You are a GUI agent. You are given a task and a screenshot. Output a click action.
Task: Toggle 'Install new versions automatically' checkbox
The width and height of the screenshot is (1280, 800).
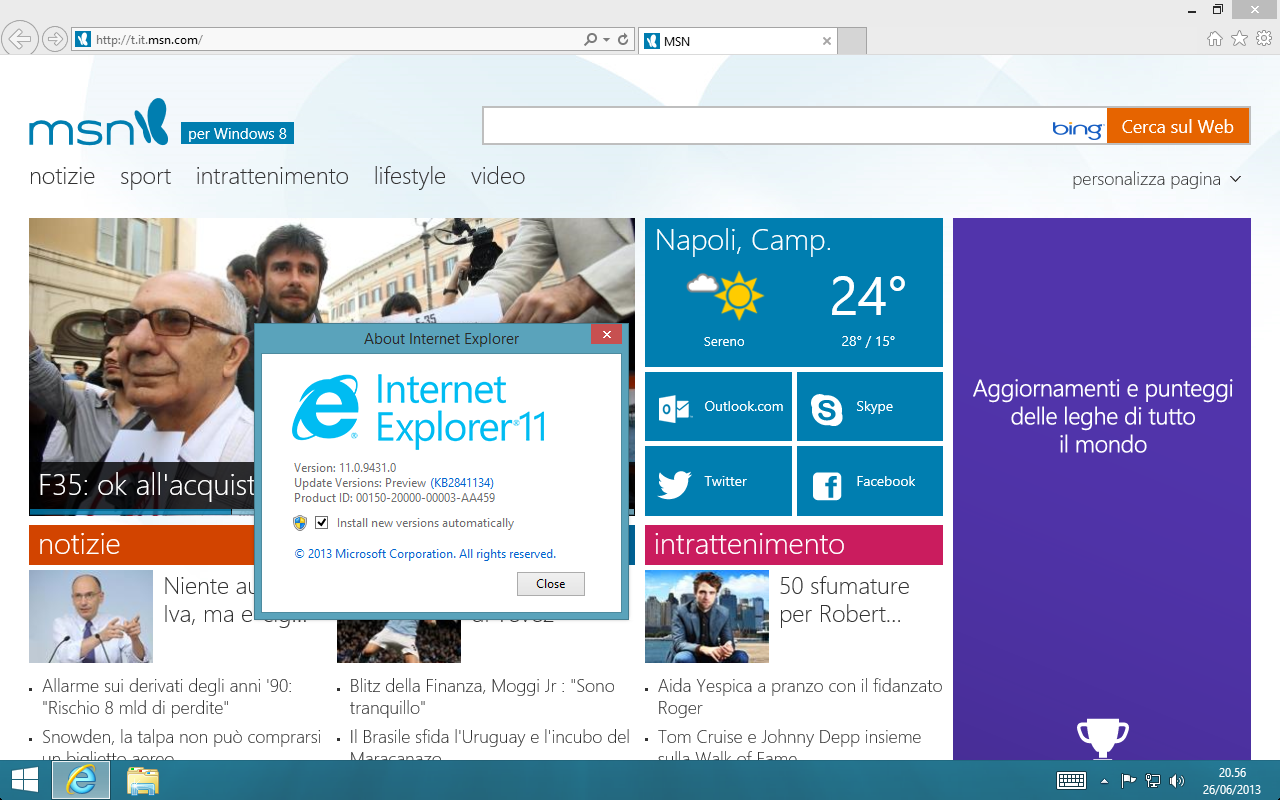tap(322, 522)
